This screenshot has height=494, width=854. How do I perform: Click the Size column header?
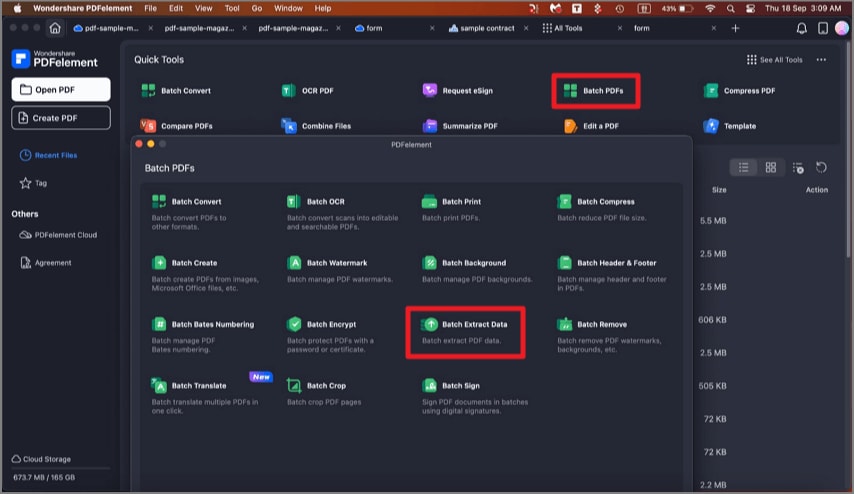coord(719,190)
